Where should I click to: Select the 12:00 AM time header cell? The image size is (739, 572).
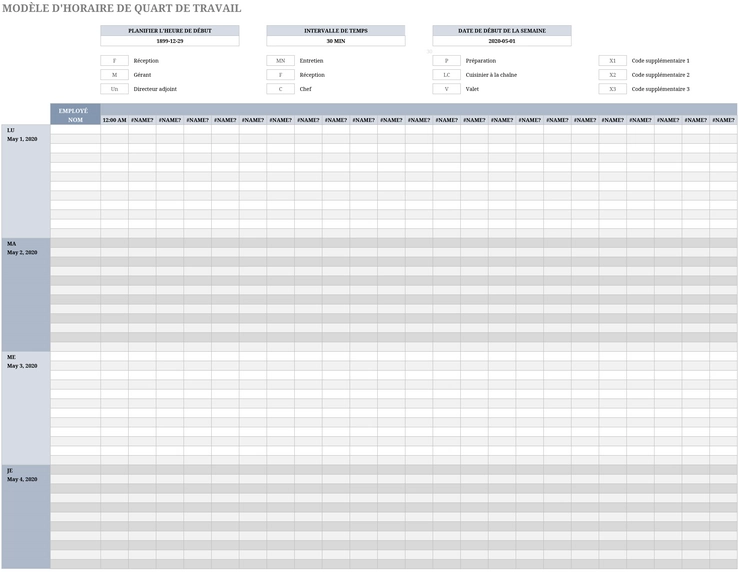point(115,120)
